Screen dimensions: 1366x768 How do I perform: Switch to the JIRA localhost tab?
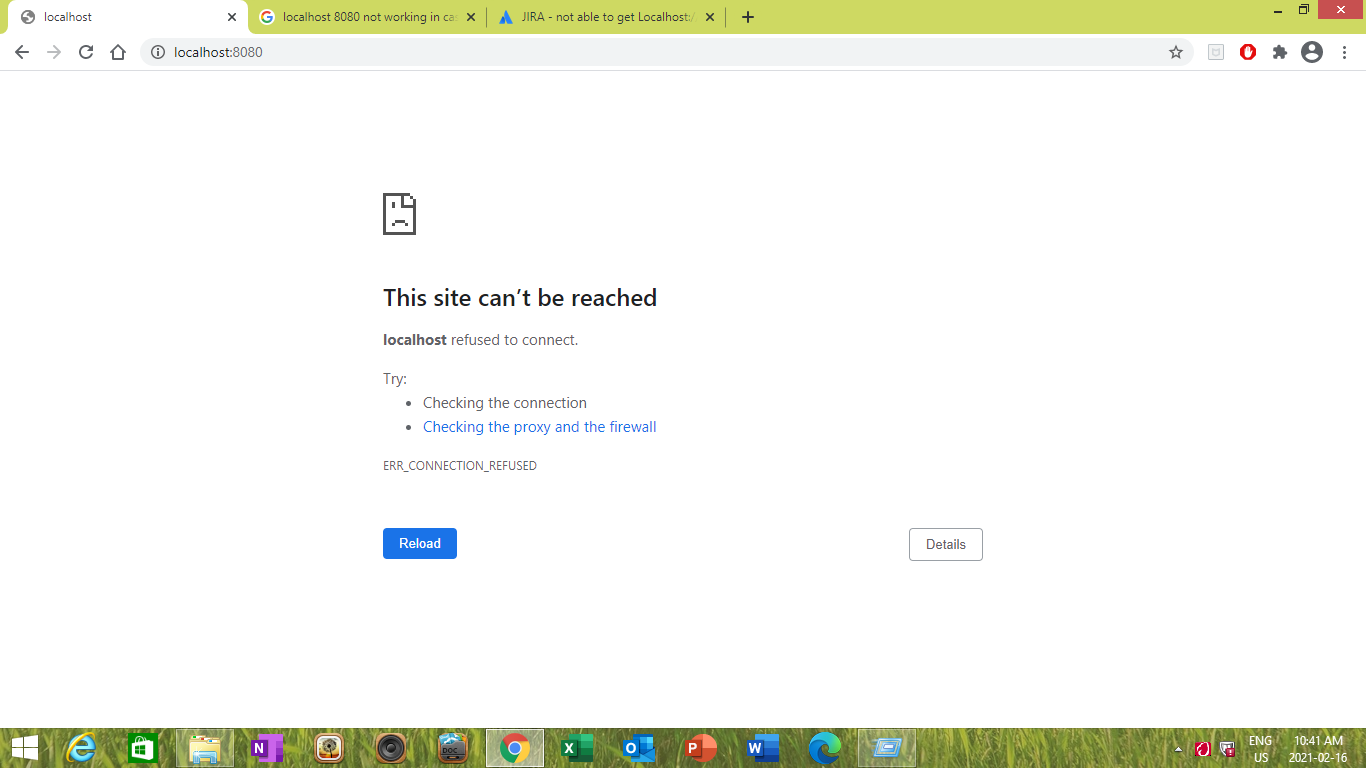point(600,16)
